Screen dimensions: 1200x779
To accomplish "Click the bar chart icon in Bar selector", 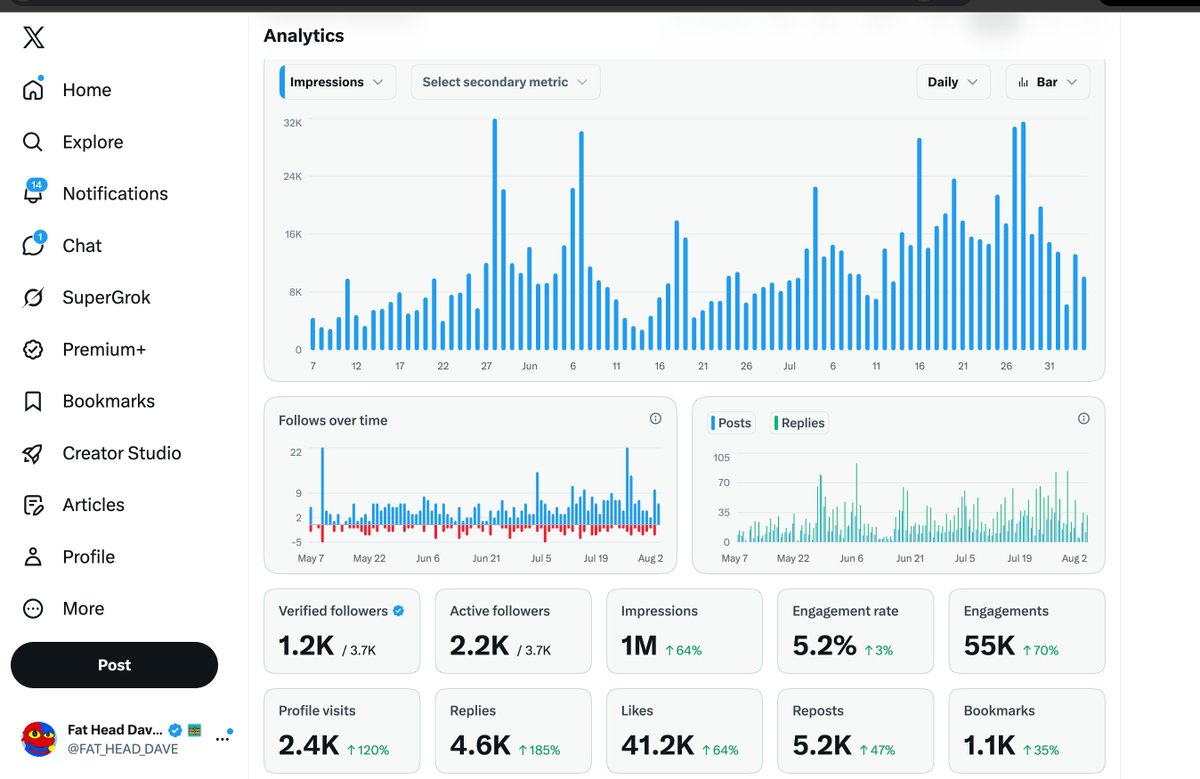I will pyautogui.click(x=1023, y=82).
